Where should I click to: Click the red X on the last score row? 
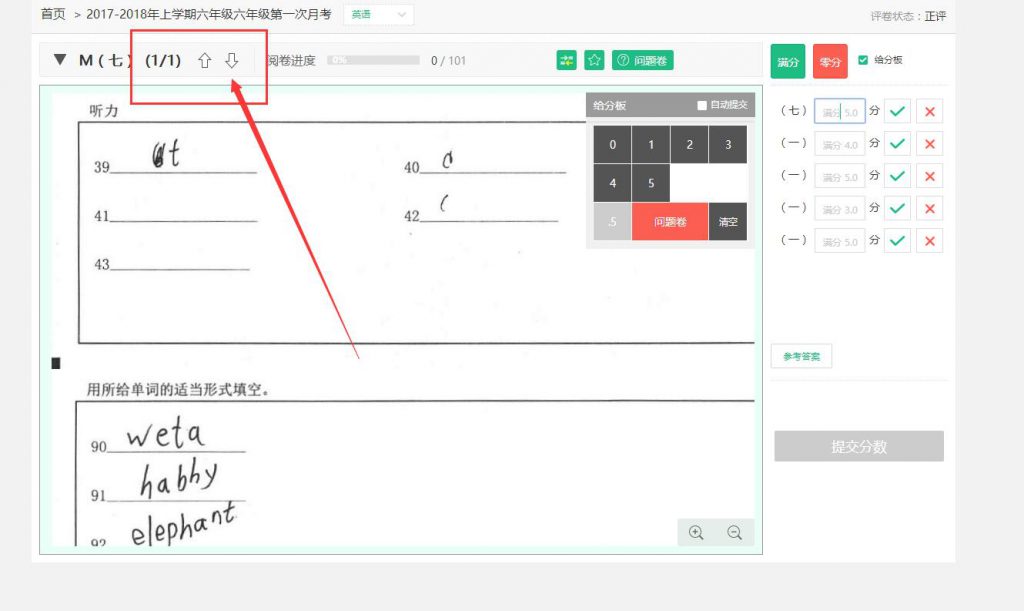(930, 241)
